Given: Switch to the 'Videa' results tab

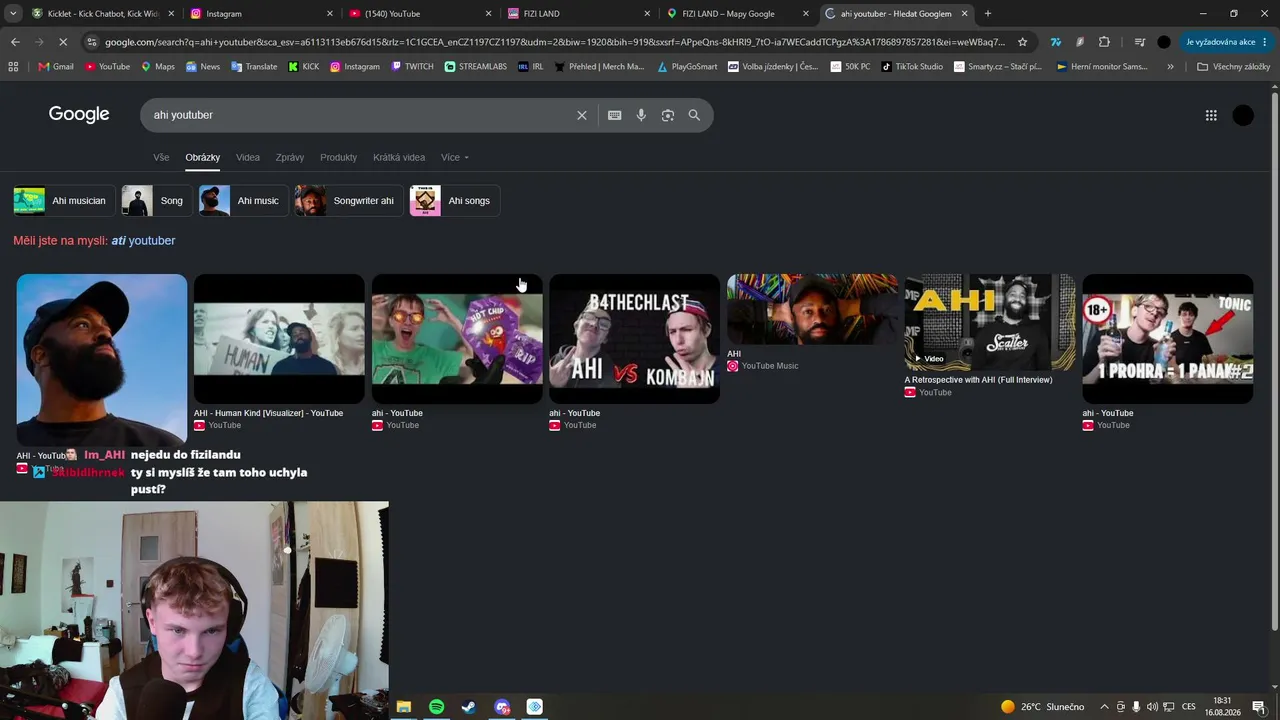Looking at the screenshot, I should [x=248, y=157].
